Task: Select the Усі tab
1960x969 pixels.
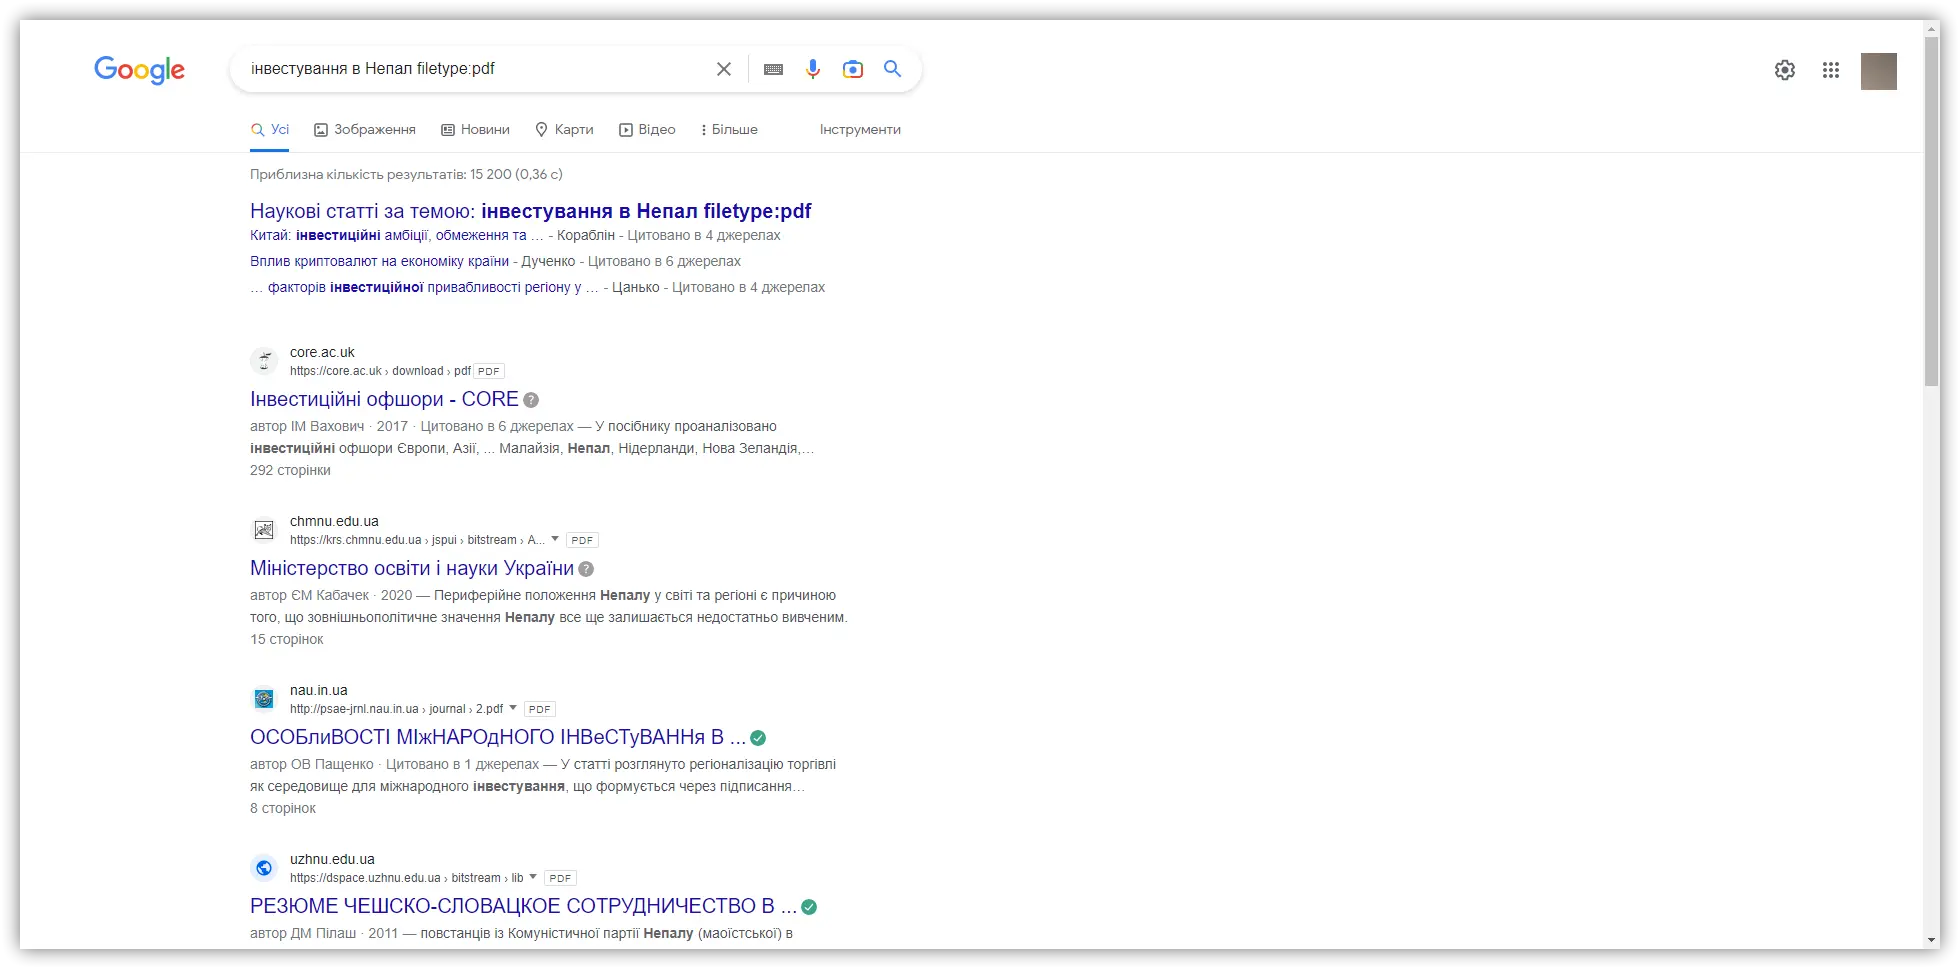Action: pos(270,130)
